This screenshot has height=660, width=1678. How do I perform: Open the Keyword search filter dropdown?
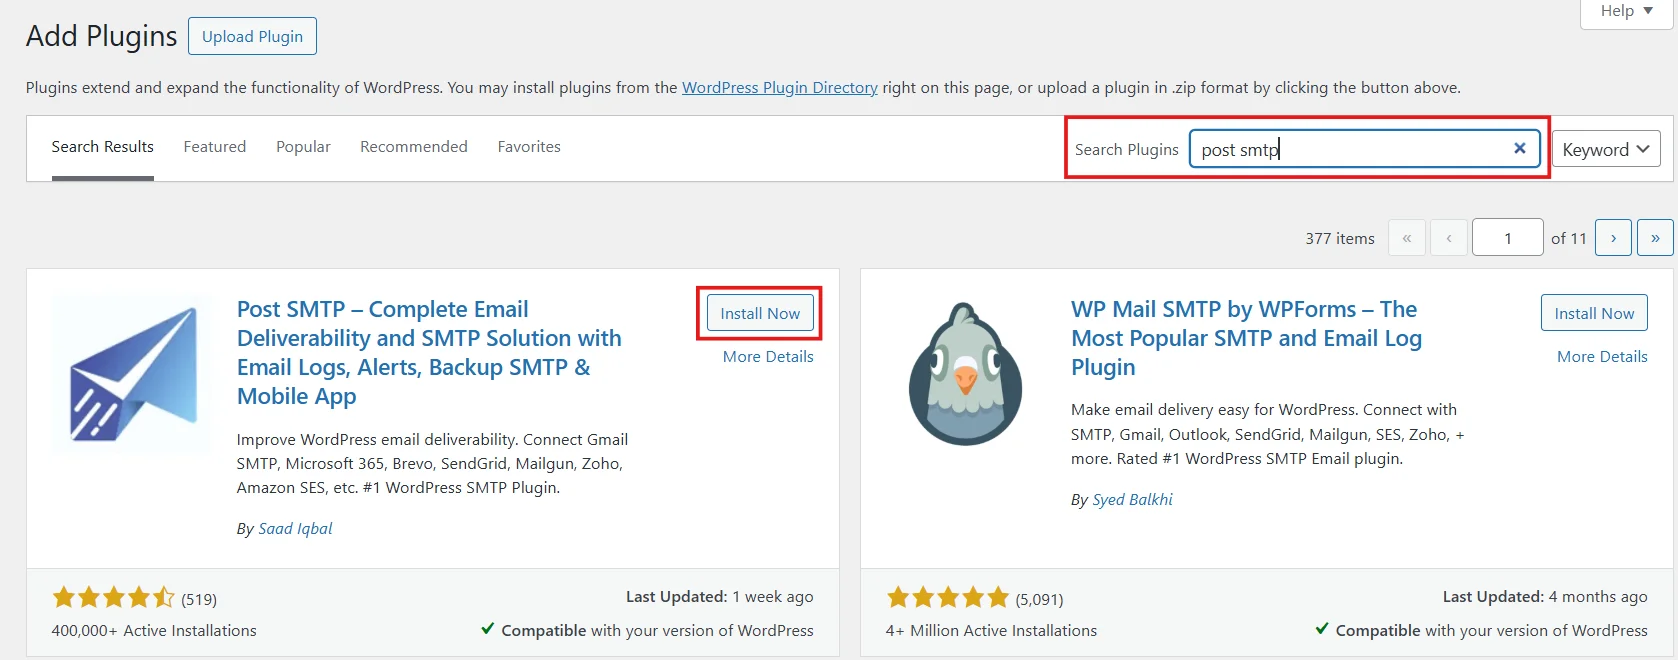(1605, 148)
